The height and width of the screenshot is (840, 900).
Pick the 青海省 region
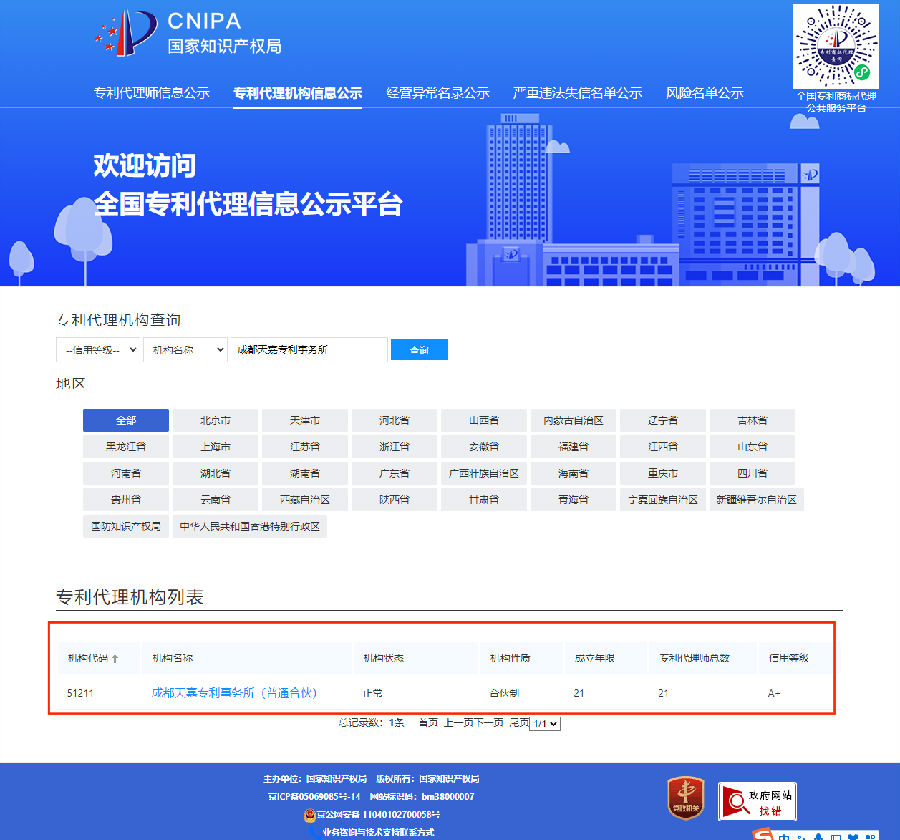tap(573, 500)
